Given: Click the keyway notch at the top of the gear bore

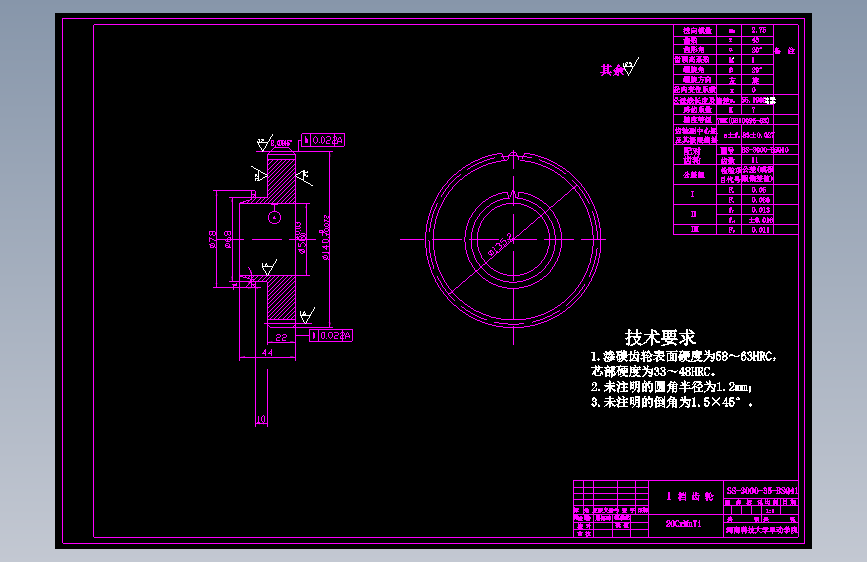Looking at the screenshot, I should point(513,195).
